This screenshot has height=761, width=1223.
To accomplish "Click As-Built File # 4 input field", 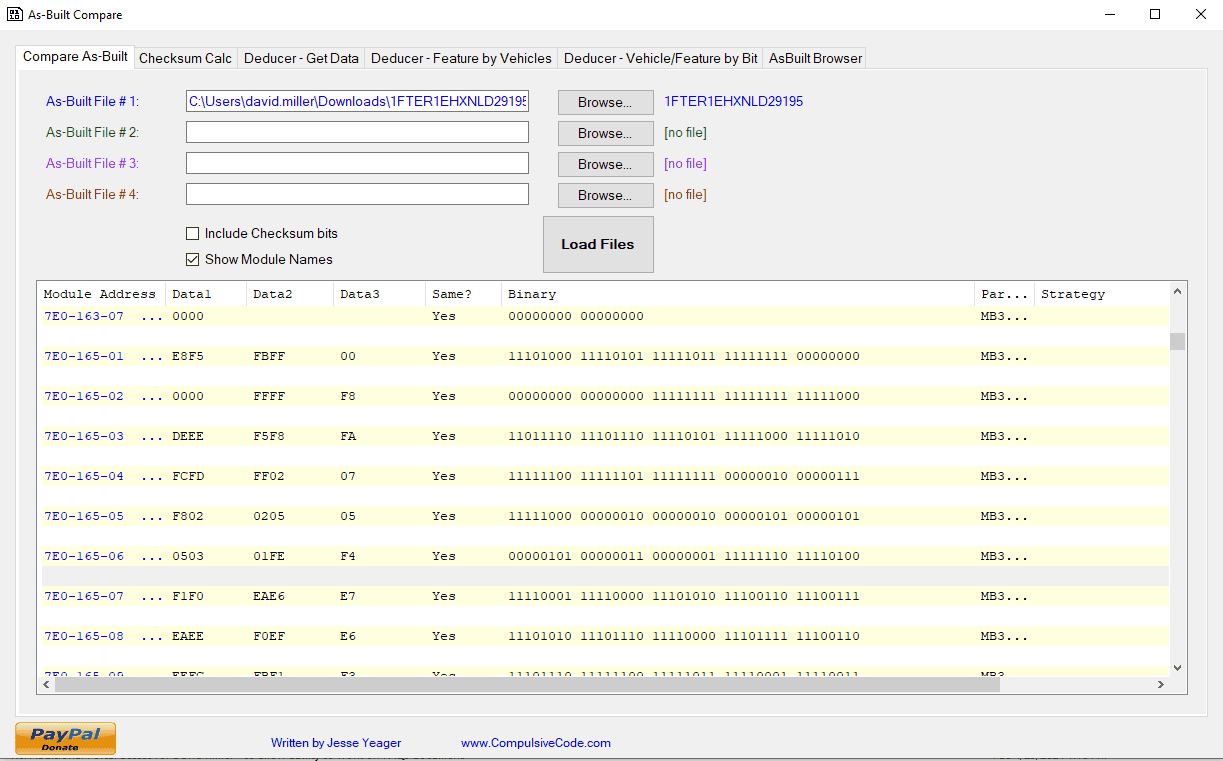I will pos(357,195).
